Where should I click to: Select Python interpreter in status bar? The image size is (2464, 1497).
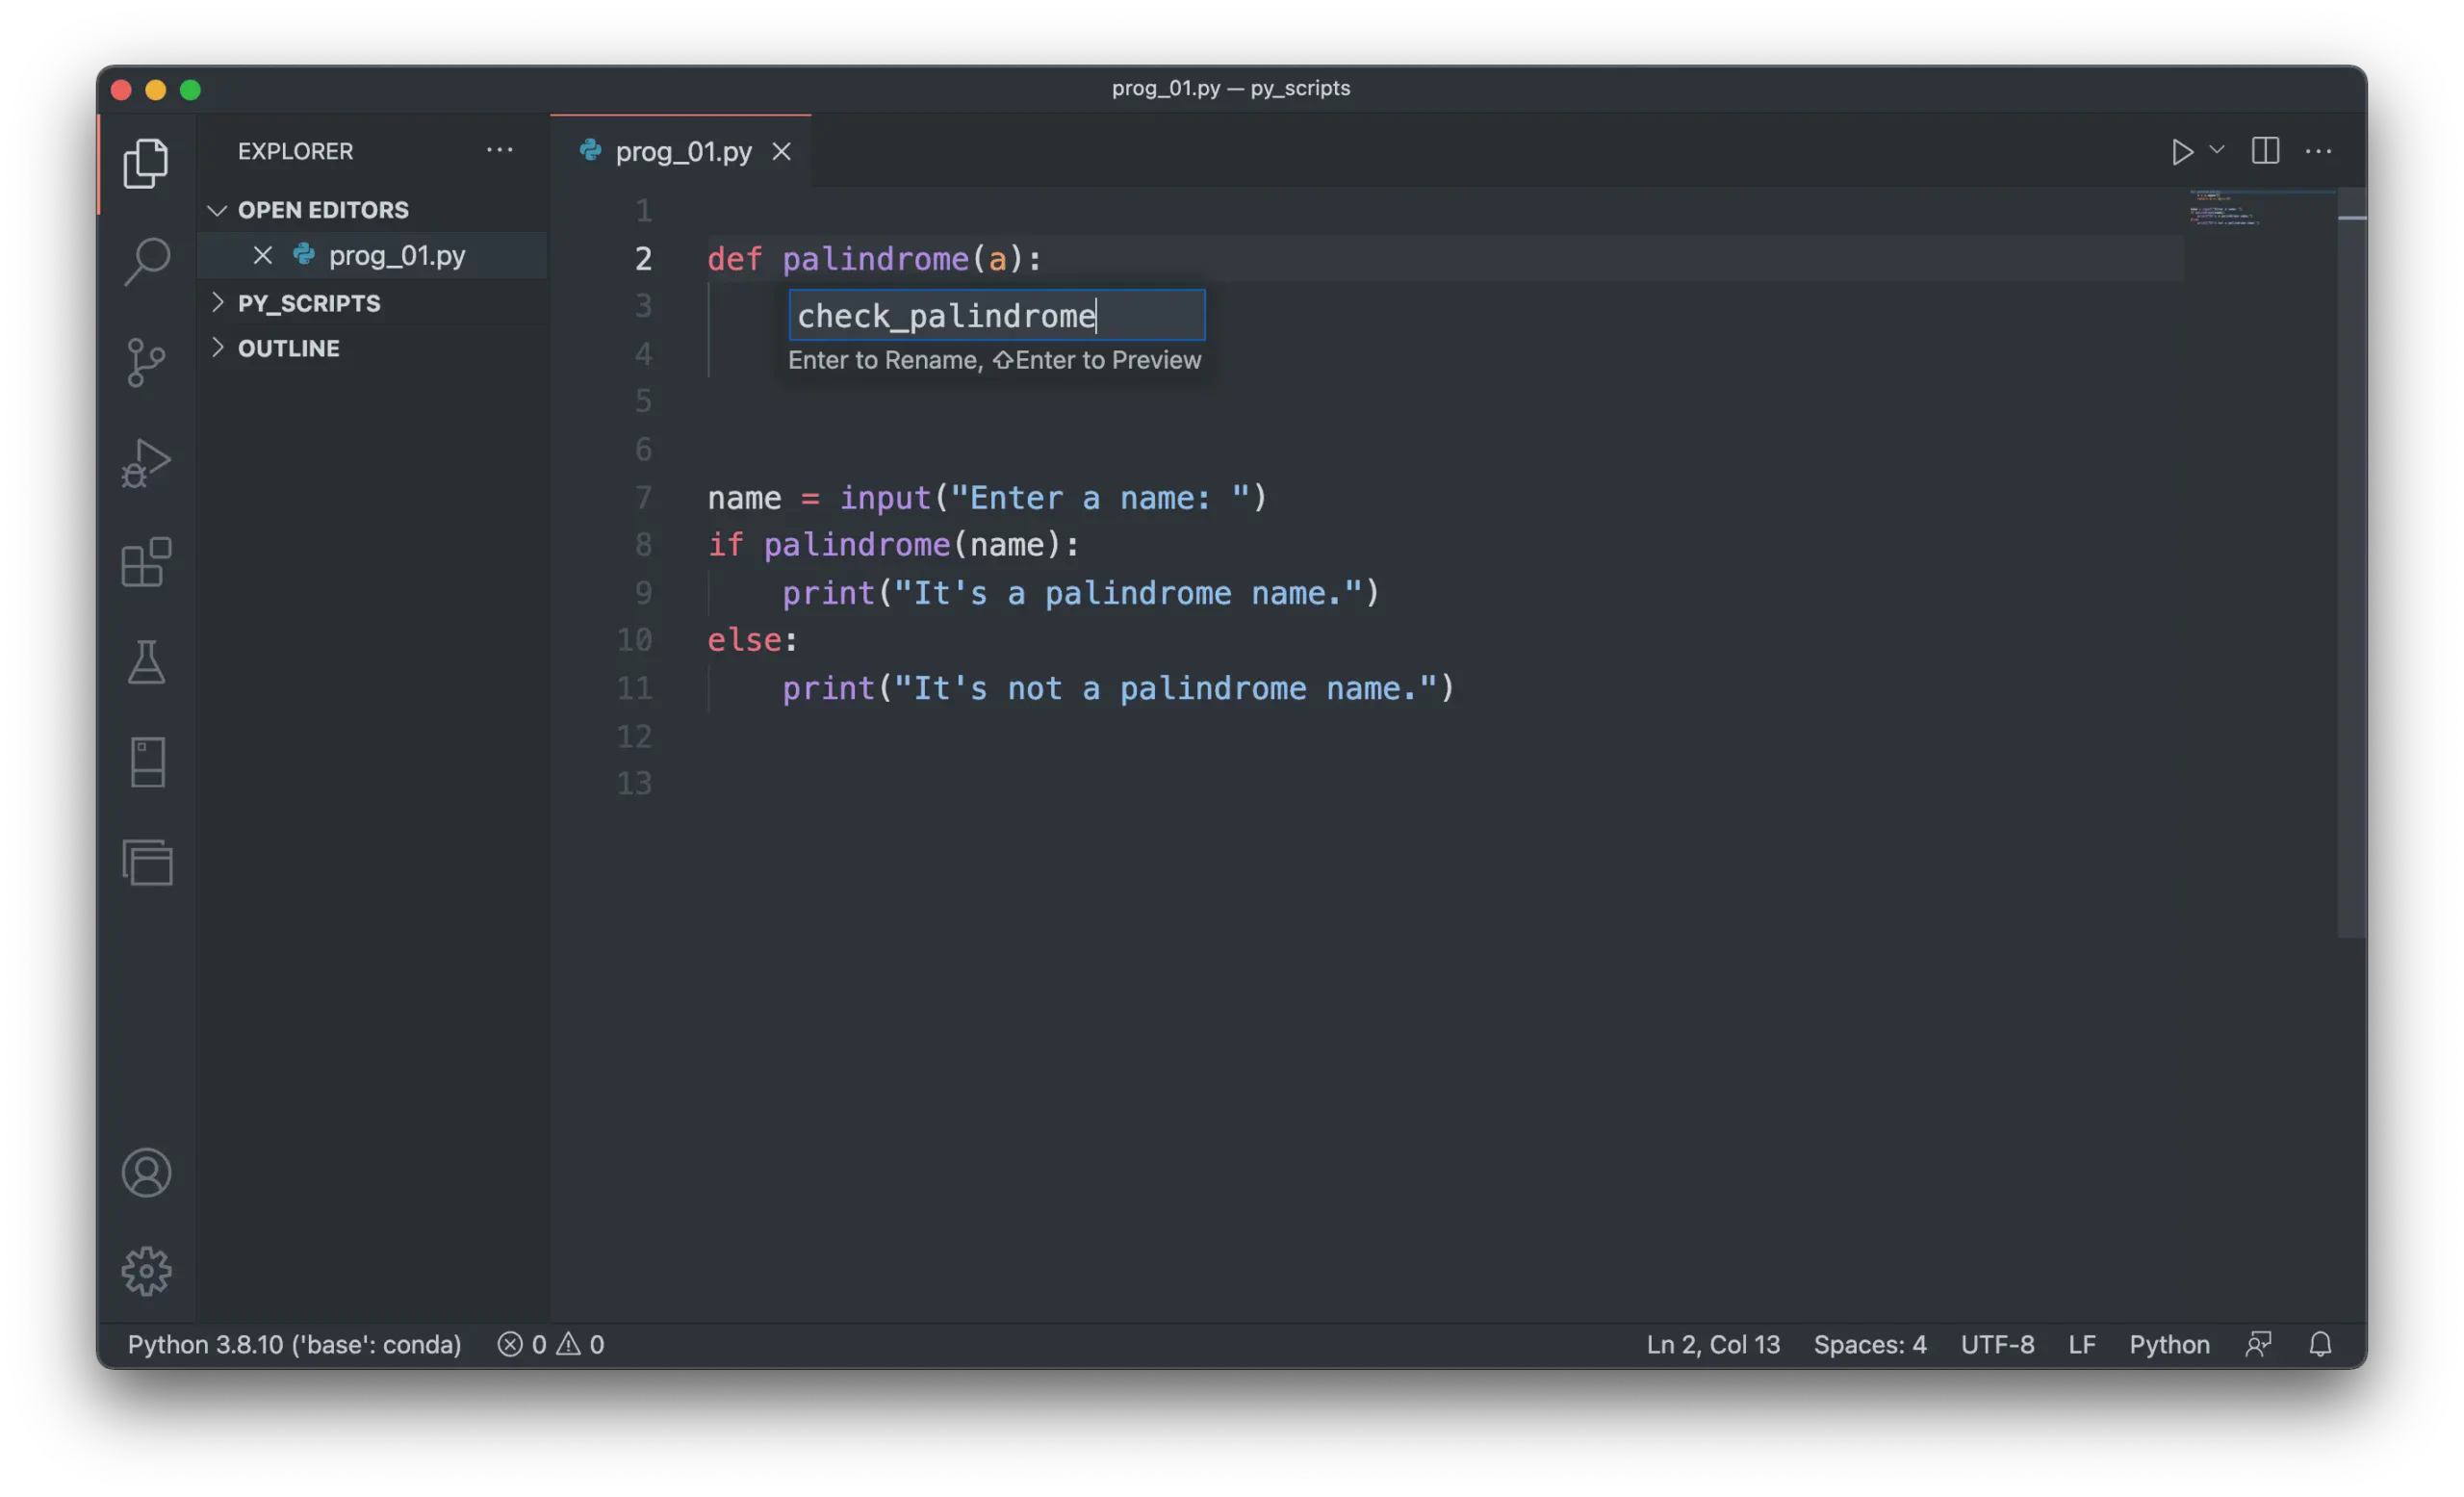coord(294,1344)
